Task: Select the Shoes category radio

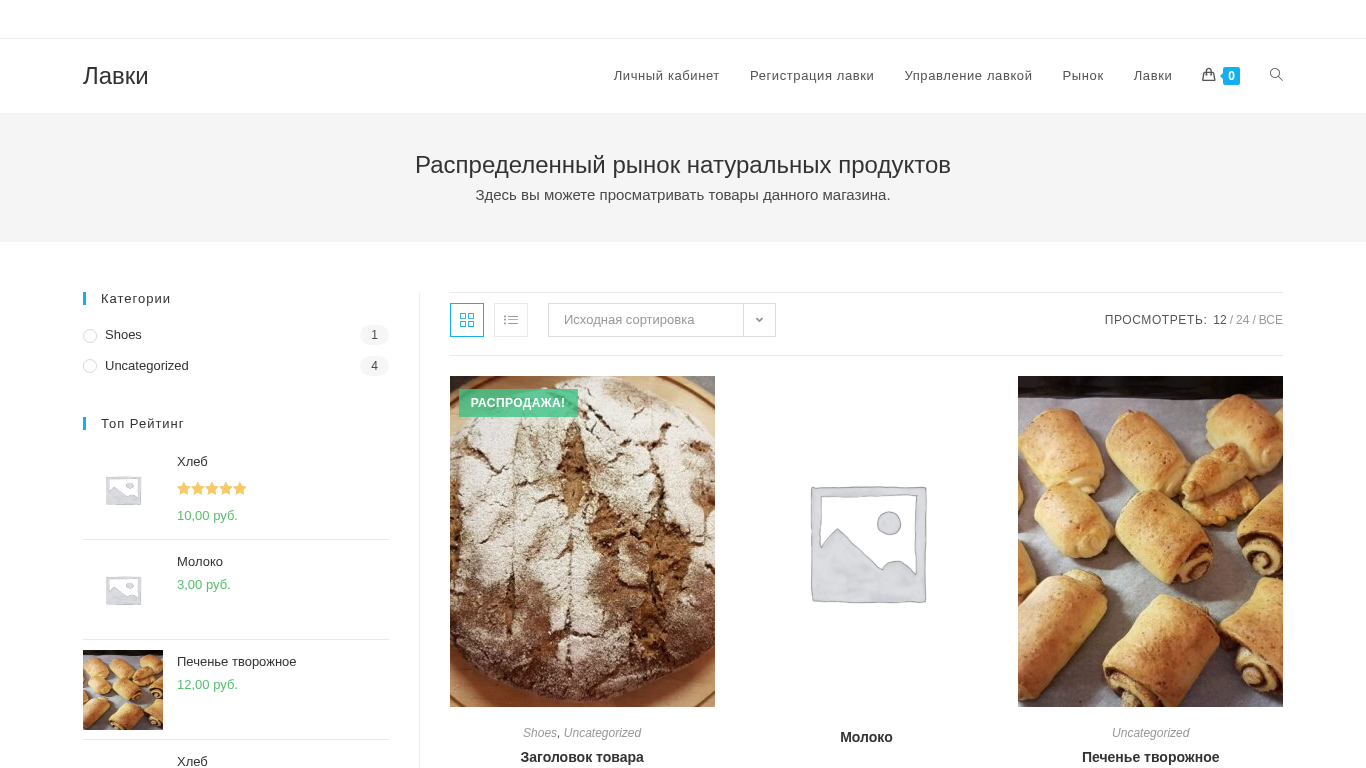Action: (90, 336)
